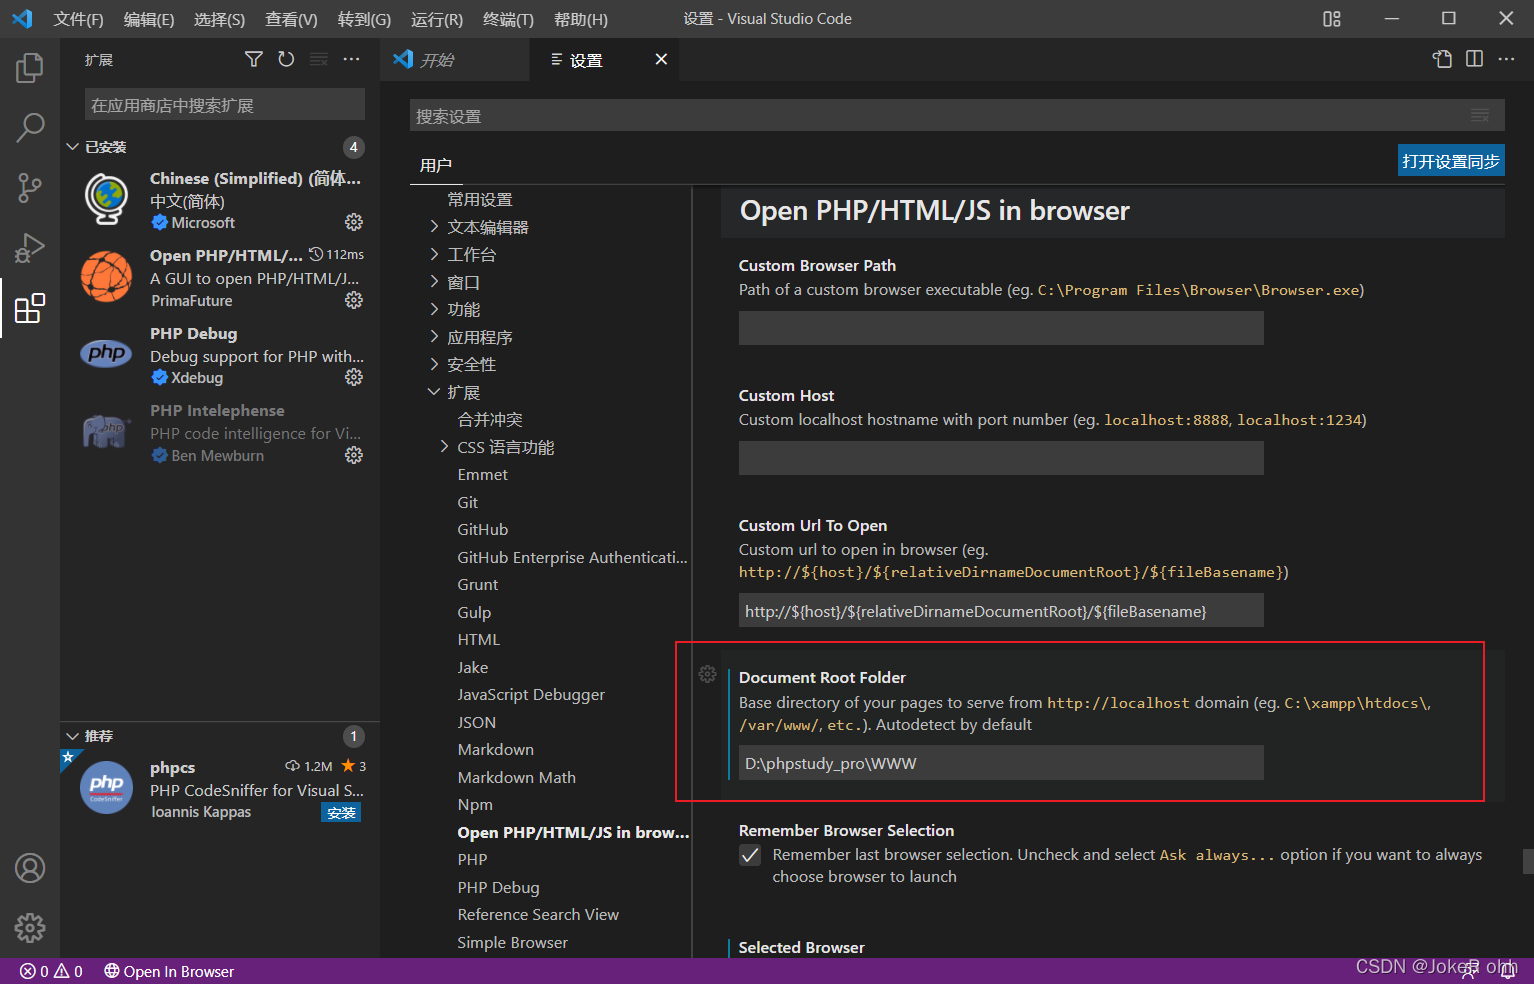Click the Document Root Folder input
Screen dimensions: 1534x984
tap(1001, 763)
